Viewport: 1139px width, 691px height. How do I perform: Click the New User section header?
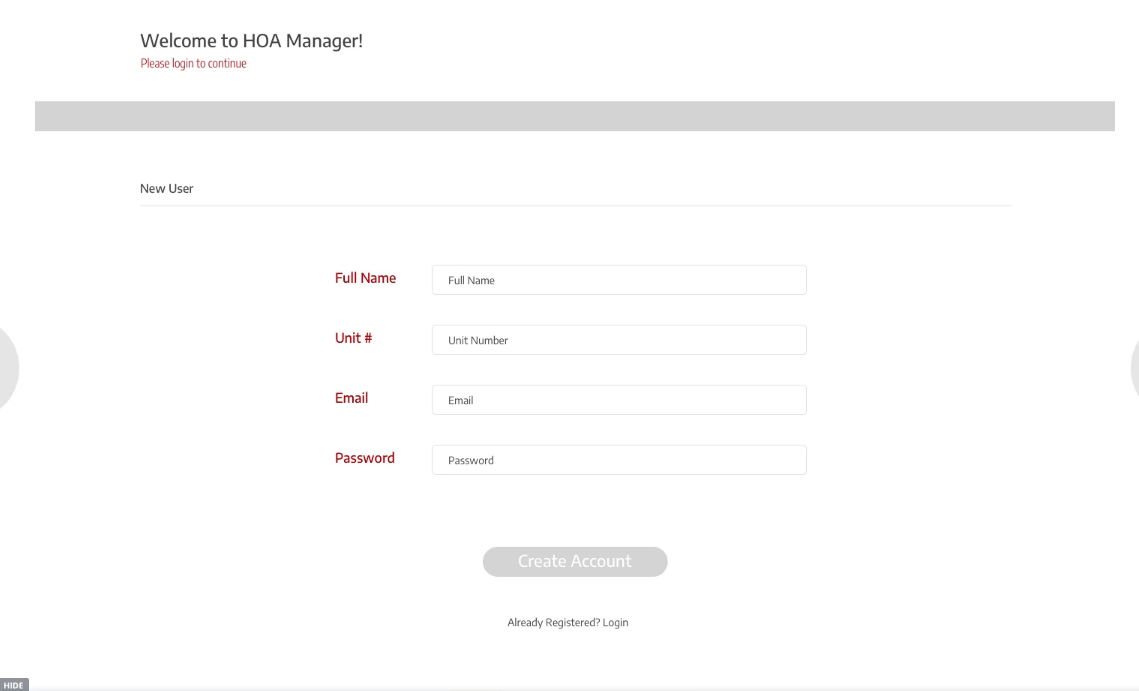(166, 188)
